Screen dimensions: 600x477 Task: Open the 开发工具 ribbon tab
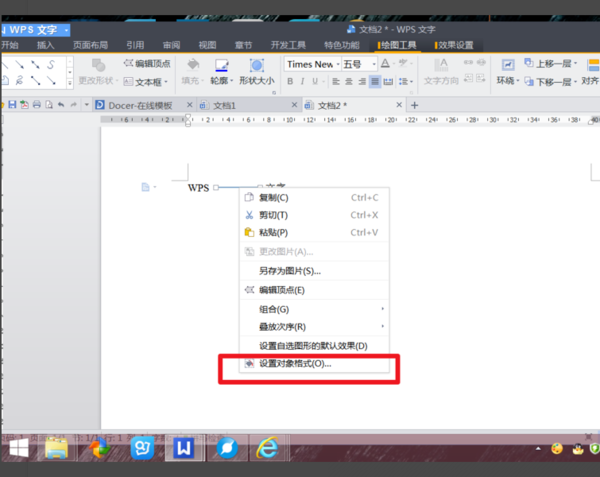point(288,45)
